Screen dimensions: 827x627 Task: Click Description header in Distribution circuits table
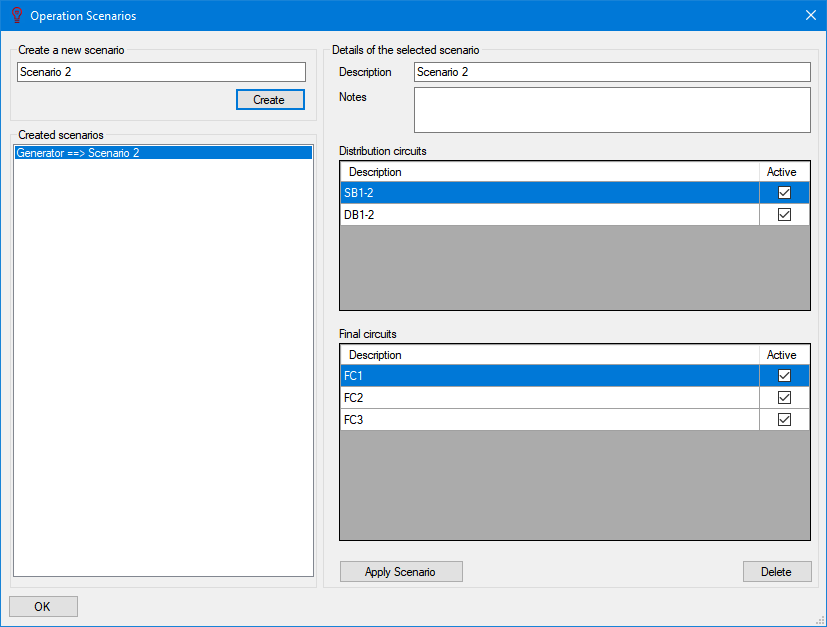pyautogui.click(x=550, y=172)
